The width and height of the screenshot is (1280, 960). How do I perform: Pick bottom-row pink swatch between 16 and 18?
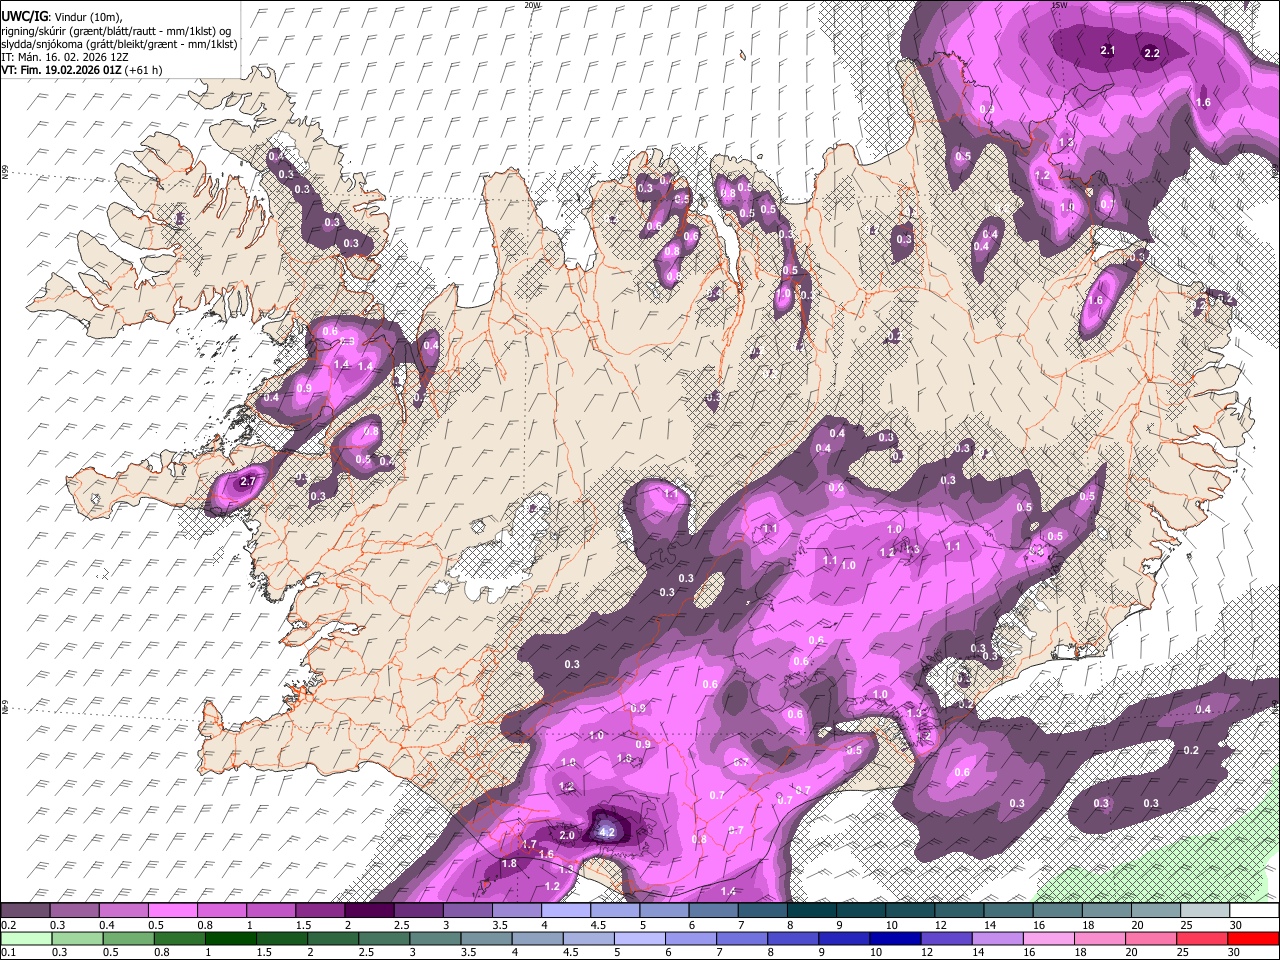coord(1046,938)
